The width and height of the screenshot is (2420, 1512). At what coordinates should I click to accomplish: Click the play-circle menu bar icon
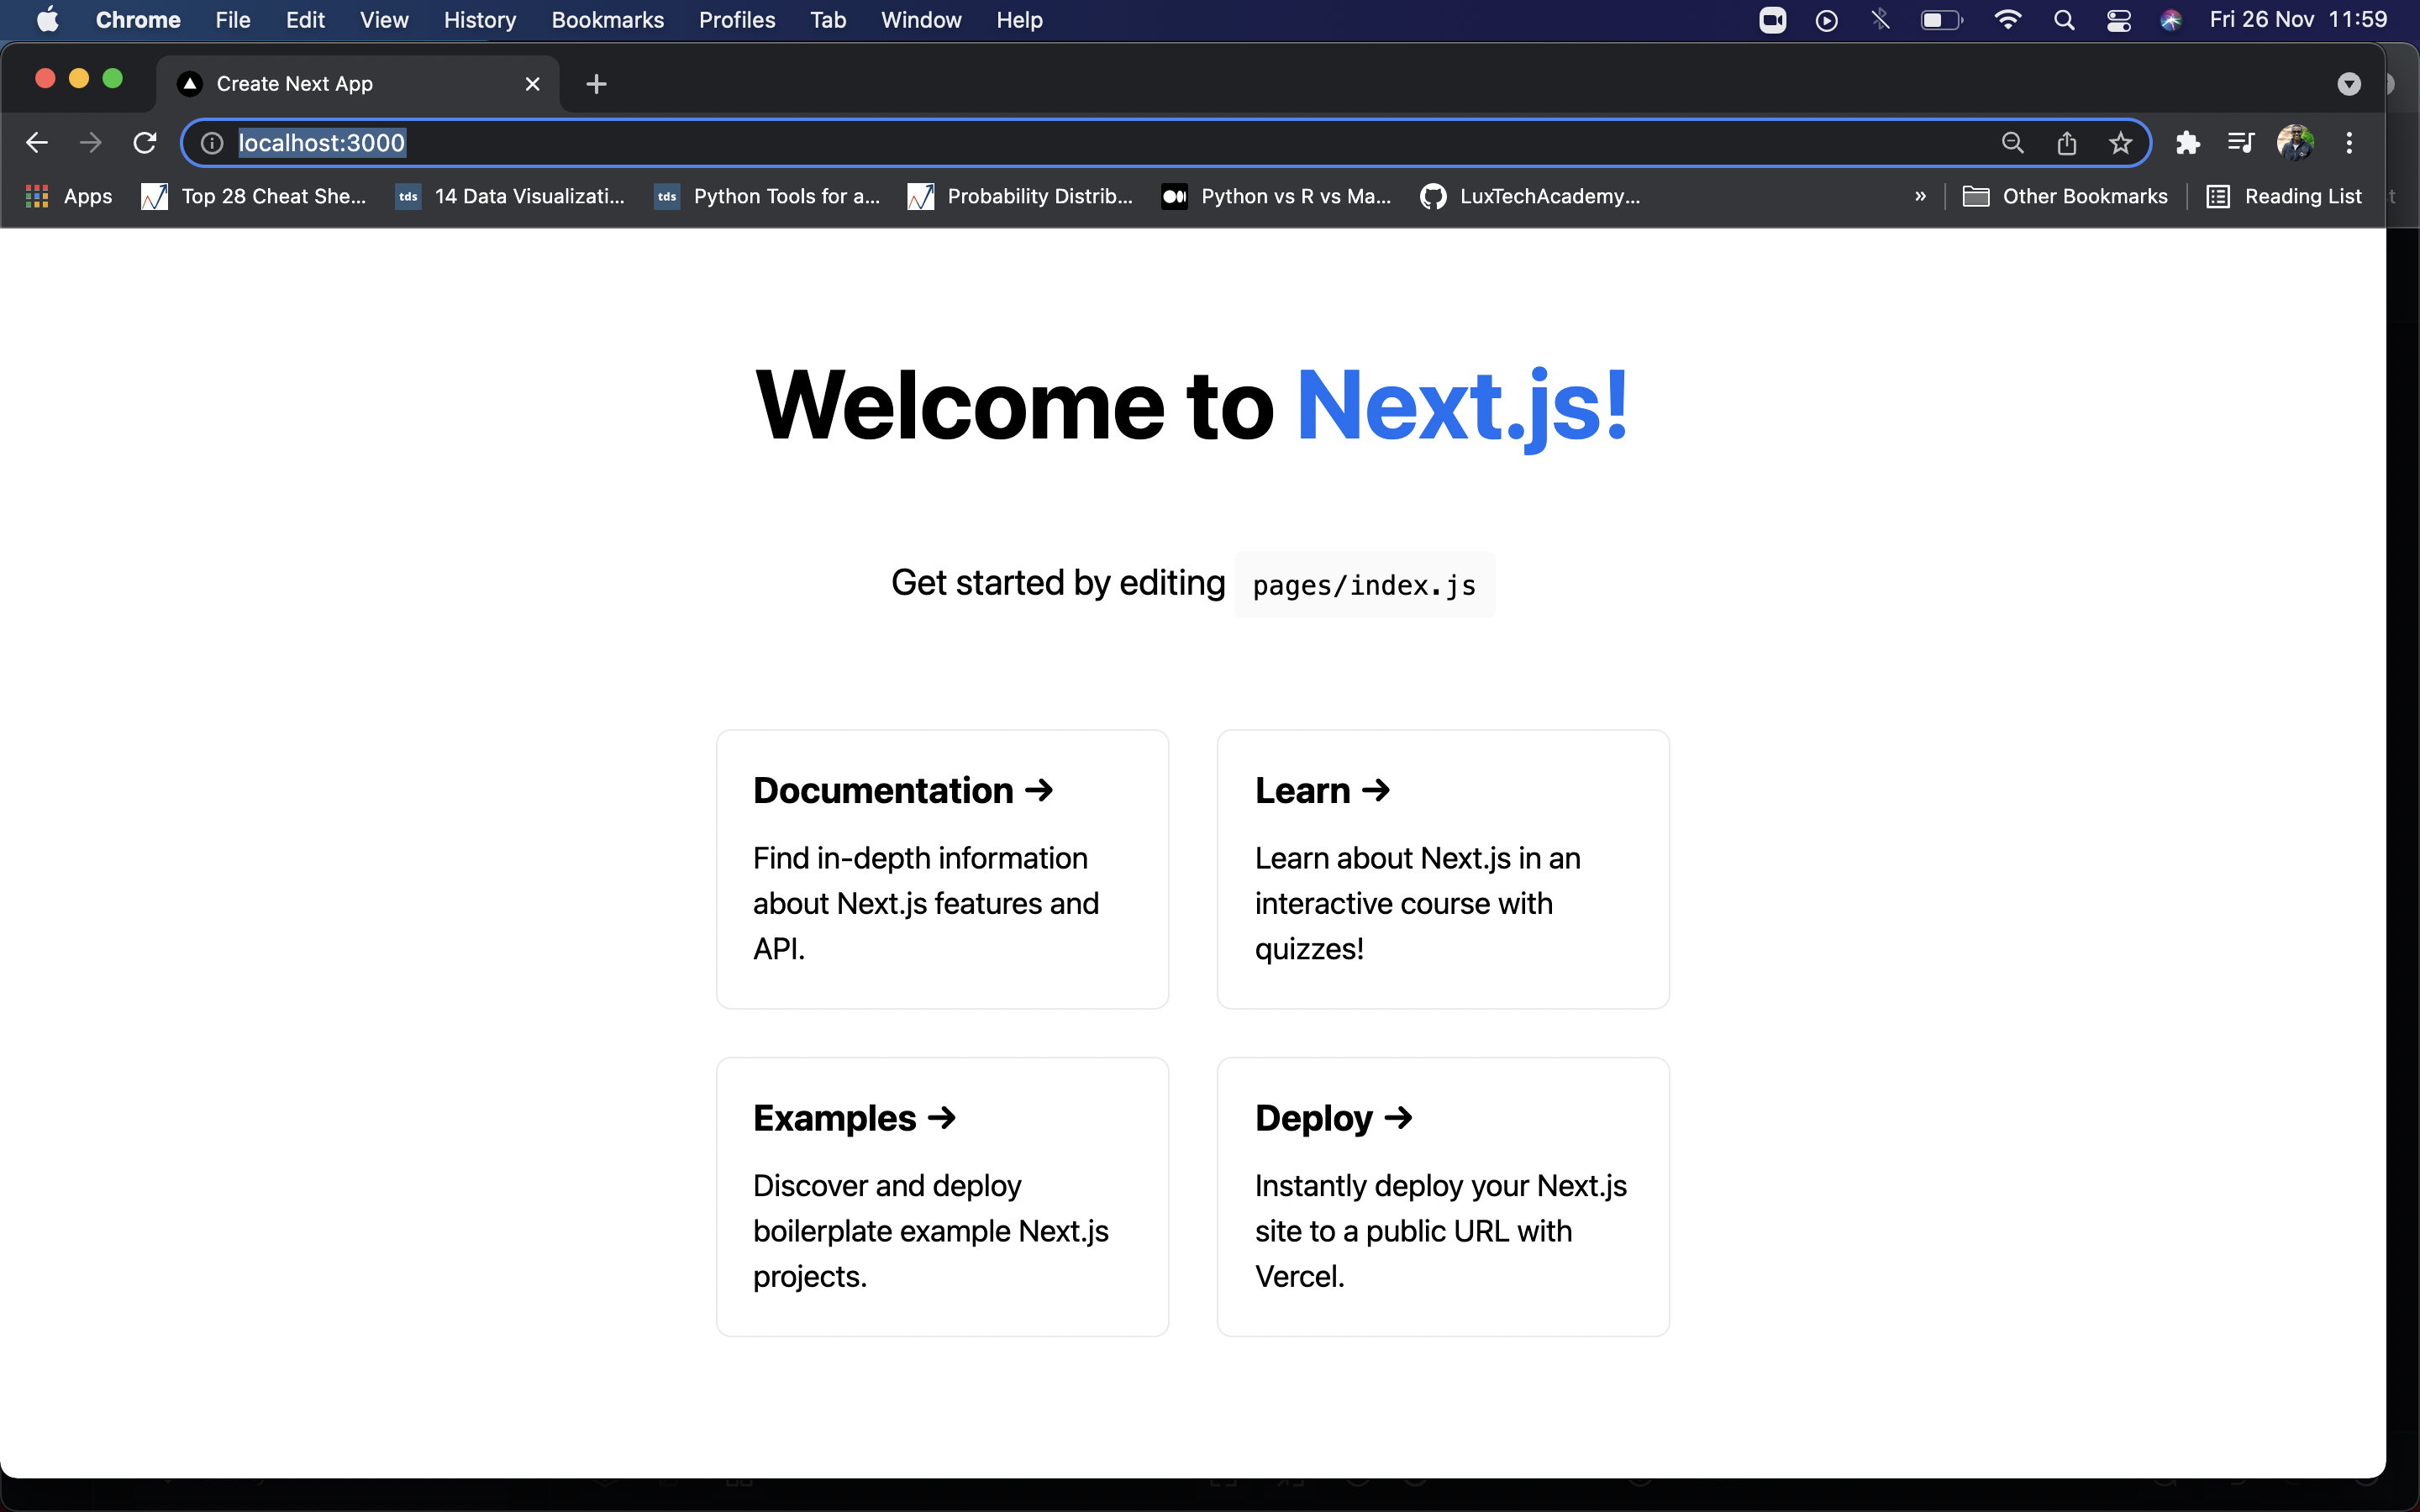1827,20
